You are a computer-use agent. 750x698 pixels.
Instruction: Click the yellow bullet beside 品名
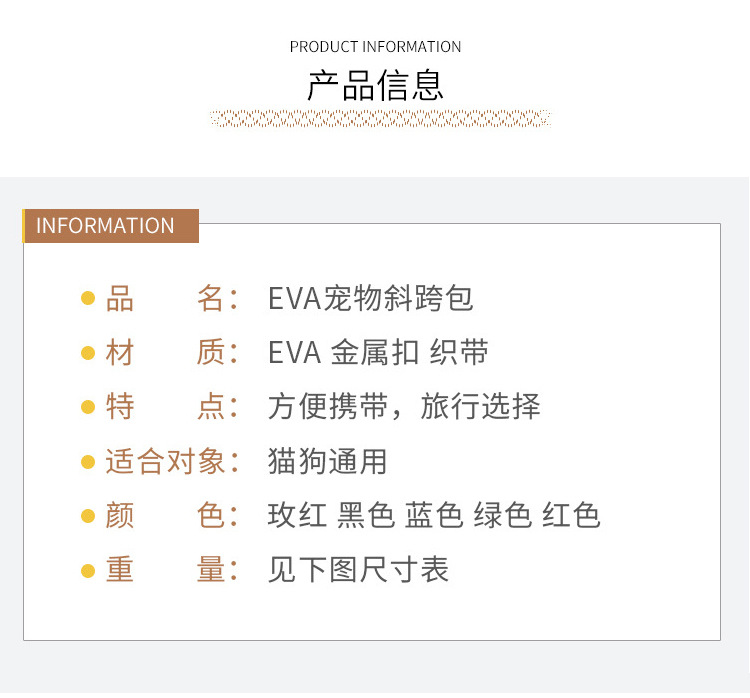pyautogui.click(x=88, y=298)
